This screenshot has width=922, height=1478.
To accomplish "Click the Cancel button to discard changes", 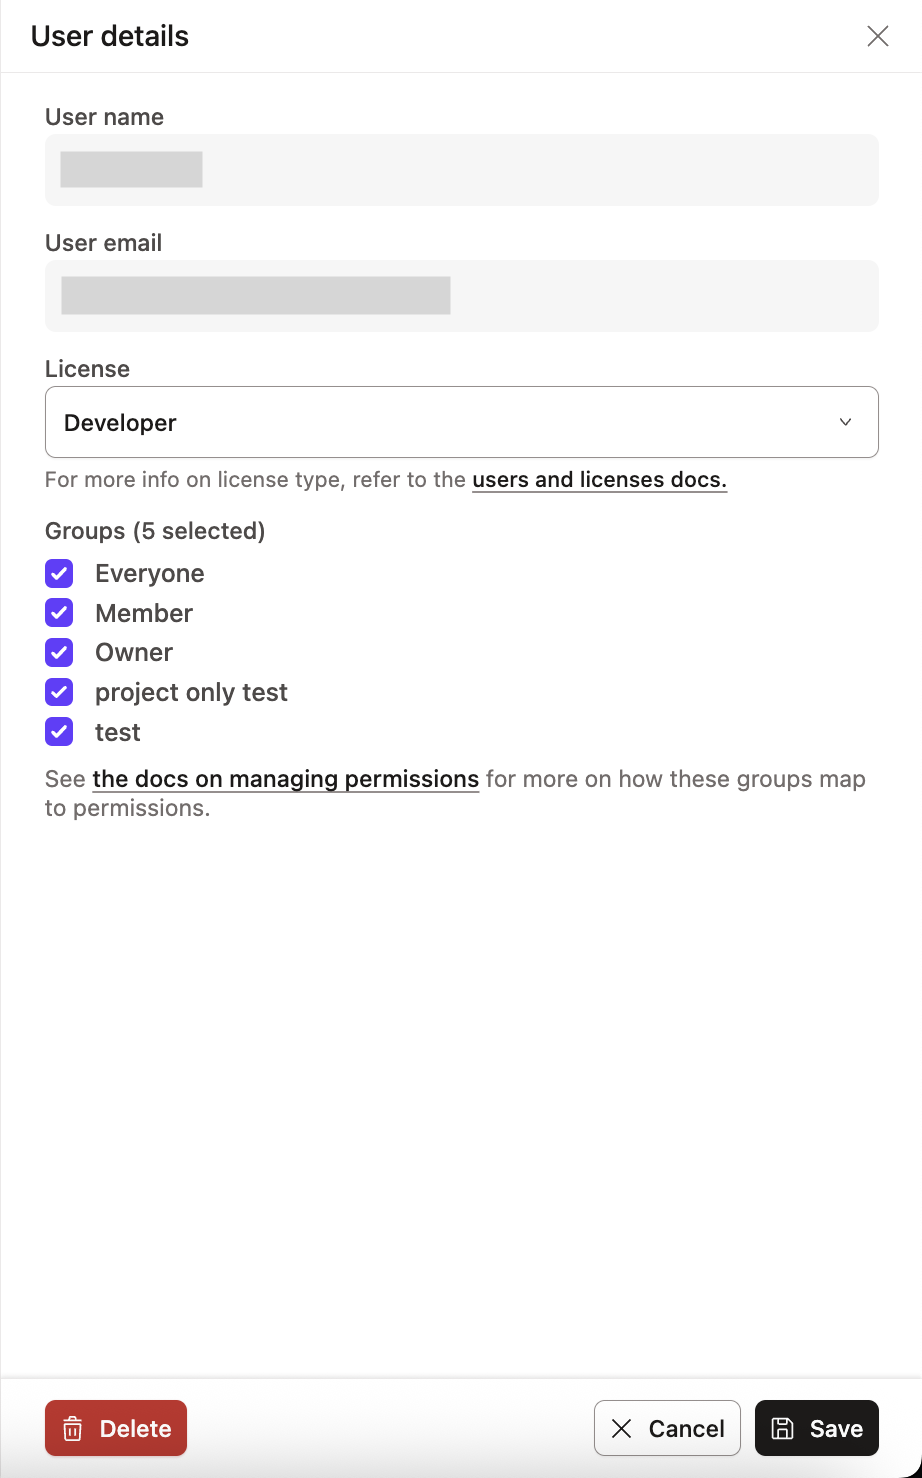I will click(667, 1428).
